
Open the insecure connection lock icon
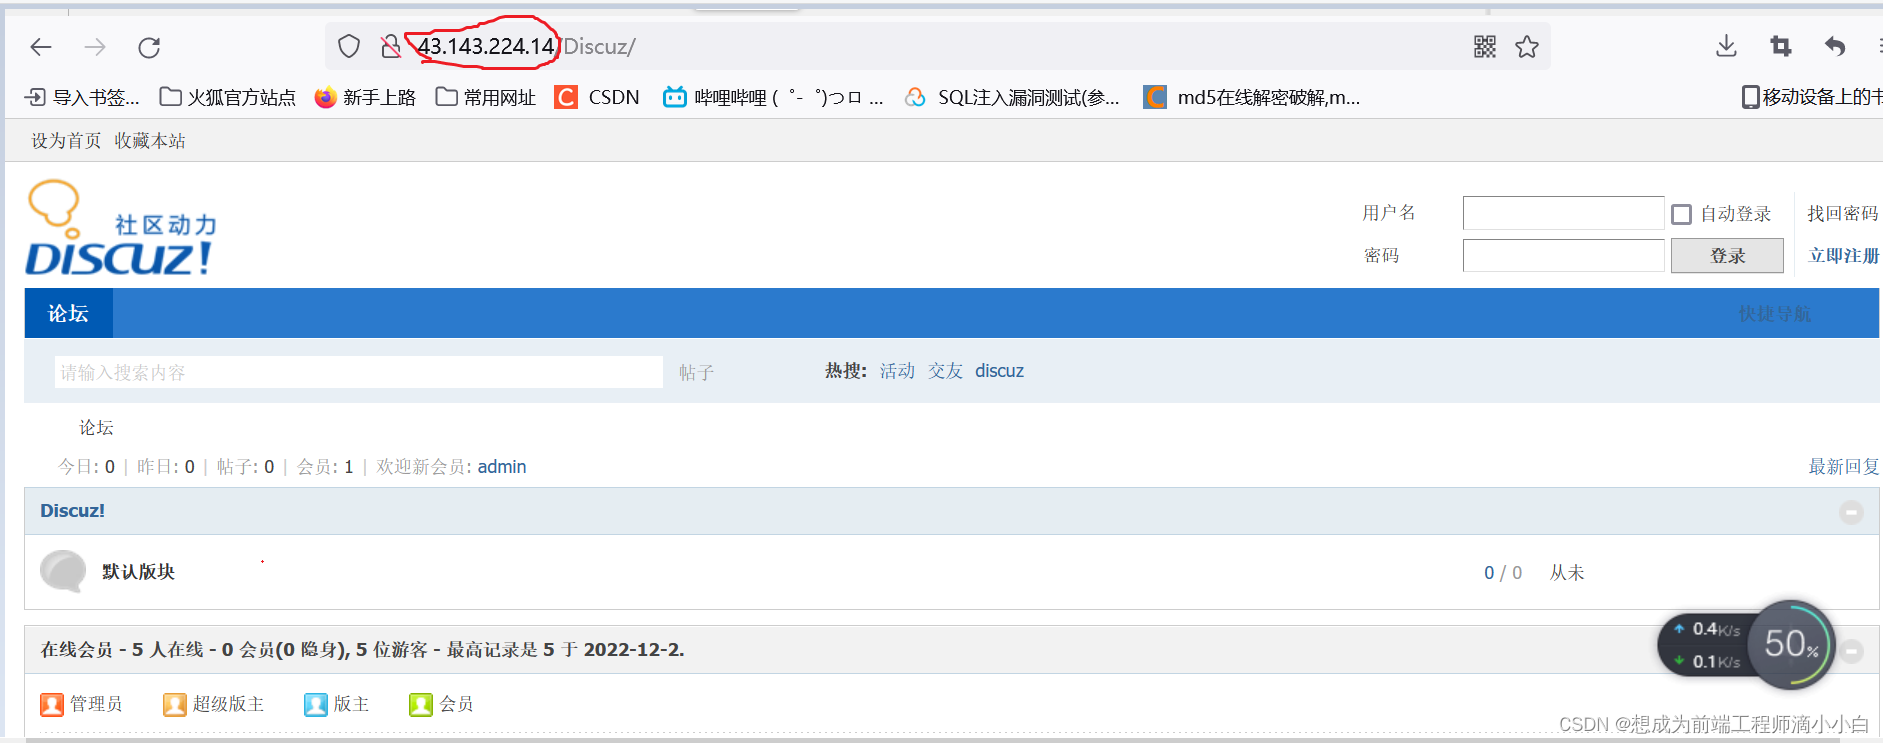click(391, 46)
